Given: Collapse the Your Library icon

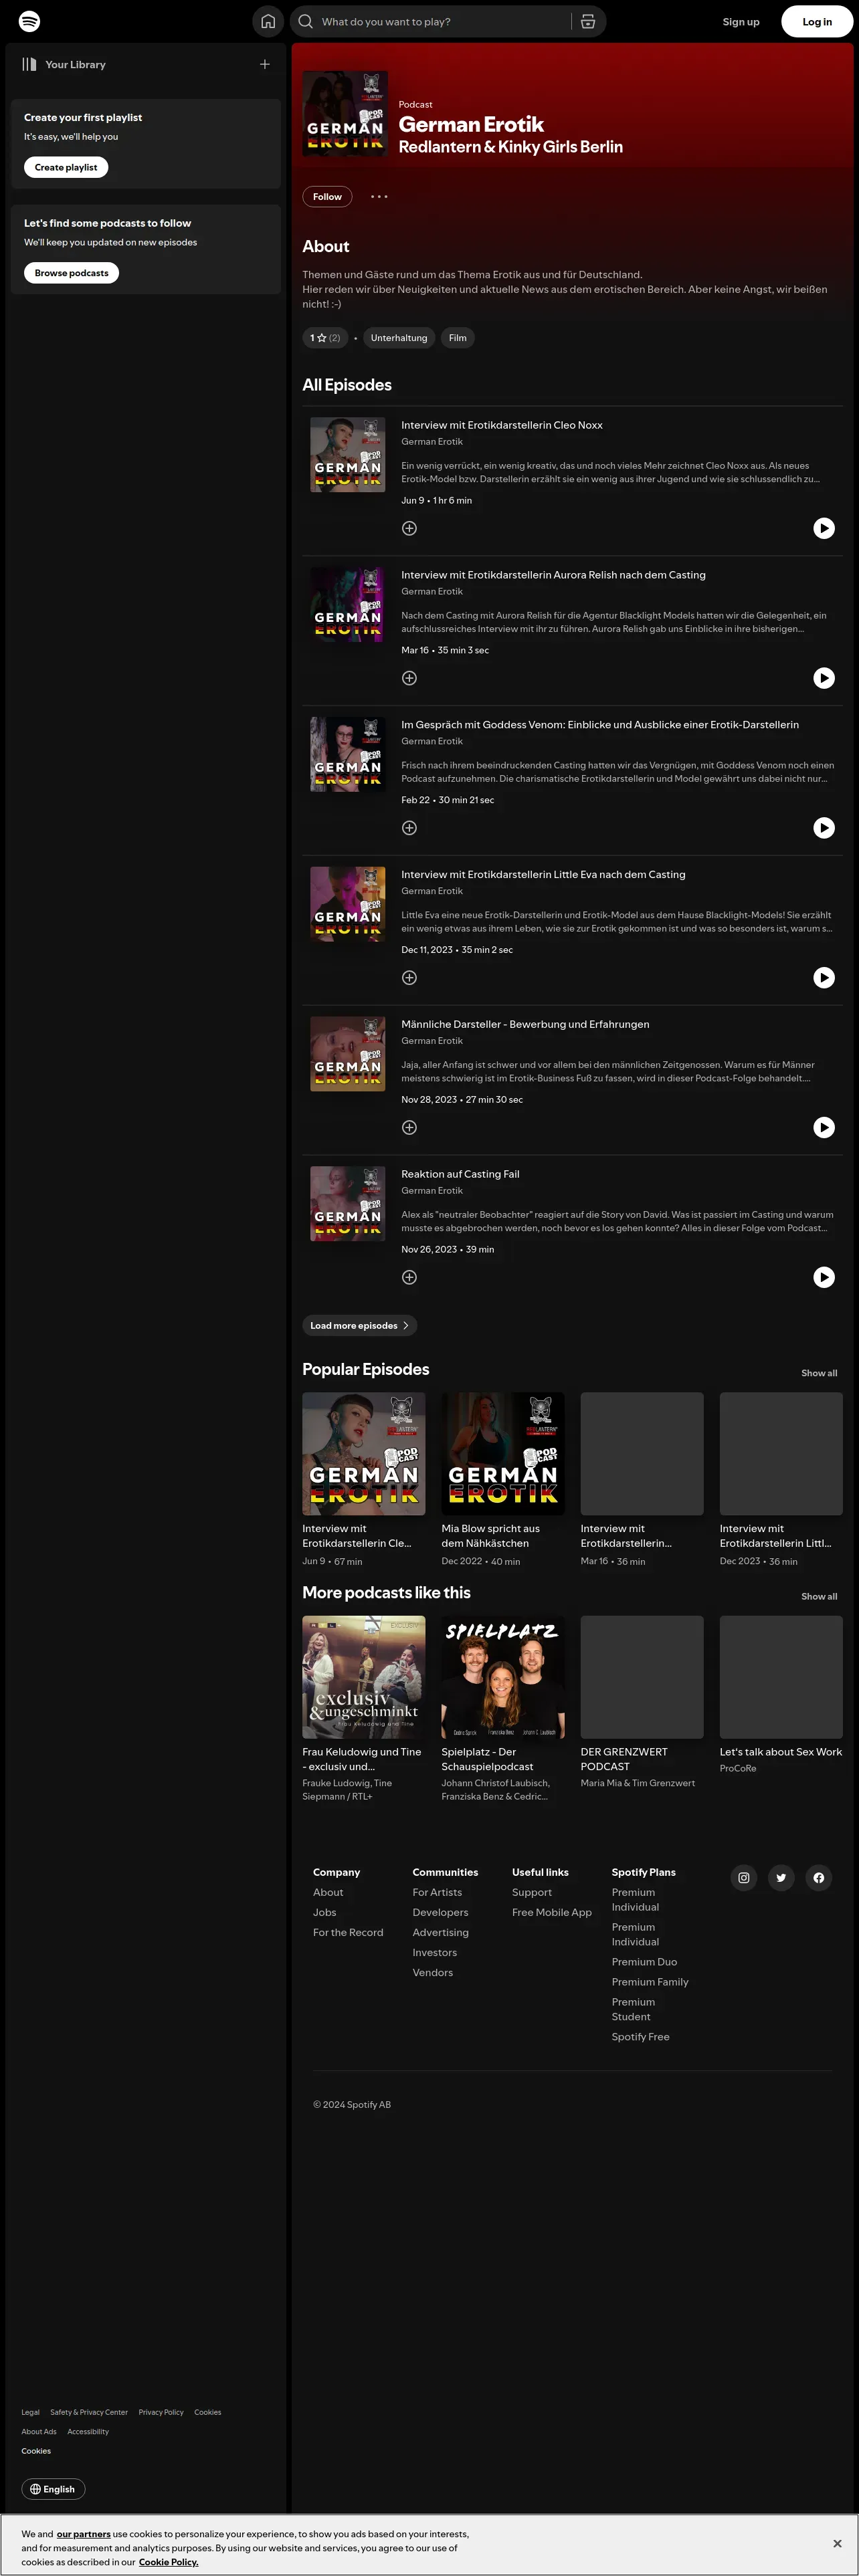Looking at the screenshot, I should (x=29, y=64).
